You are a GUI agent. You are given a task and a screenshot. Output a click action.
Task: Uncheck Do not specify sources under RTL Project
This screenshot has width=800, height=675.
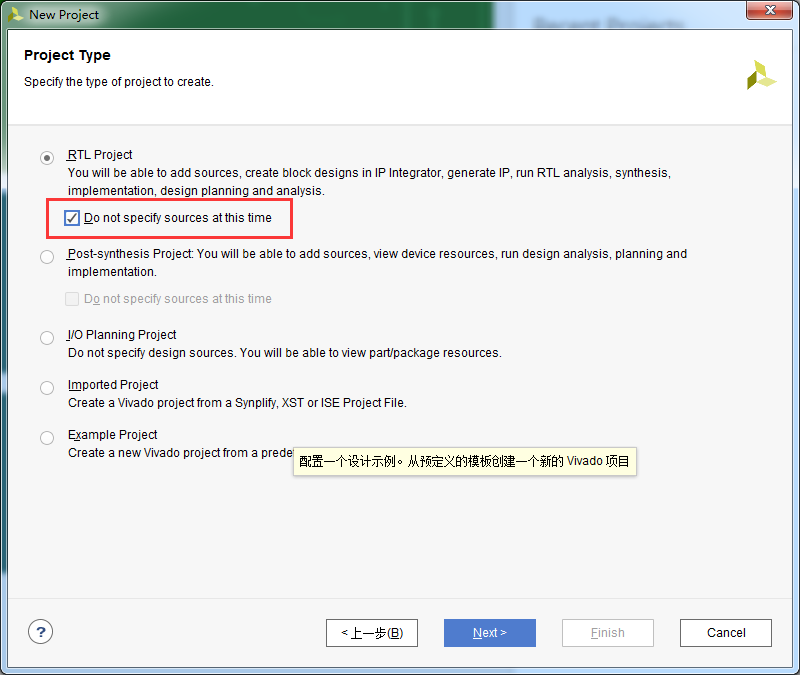pos(72,218)
